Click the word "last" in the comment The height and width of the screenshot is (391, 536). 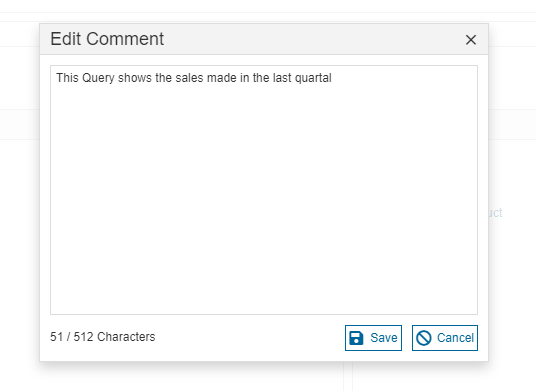click(x=282, y=78)
